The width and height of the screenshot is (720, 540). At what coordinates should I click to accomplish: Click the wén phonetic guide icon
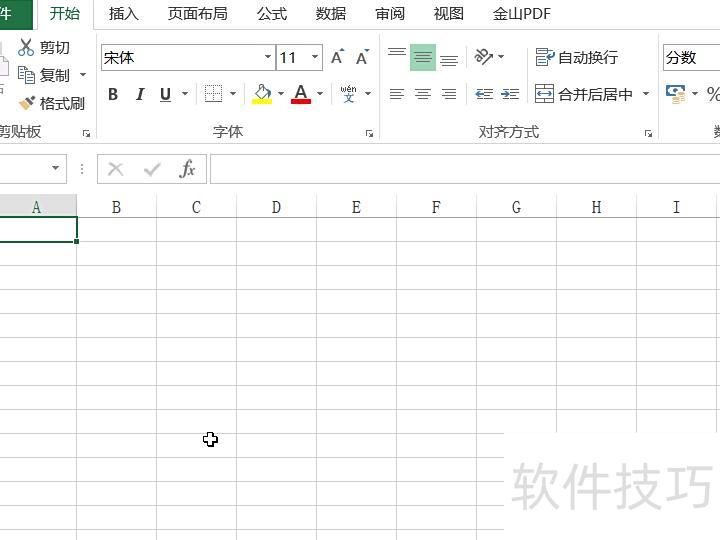[x=349, y=94]
